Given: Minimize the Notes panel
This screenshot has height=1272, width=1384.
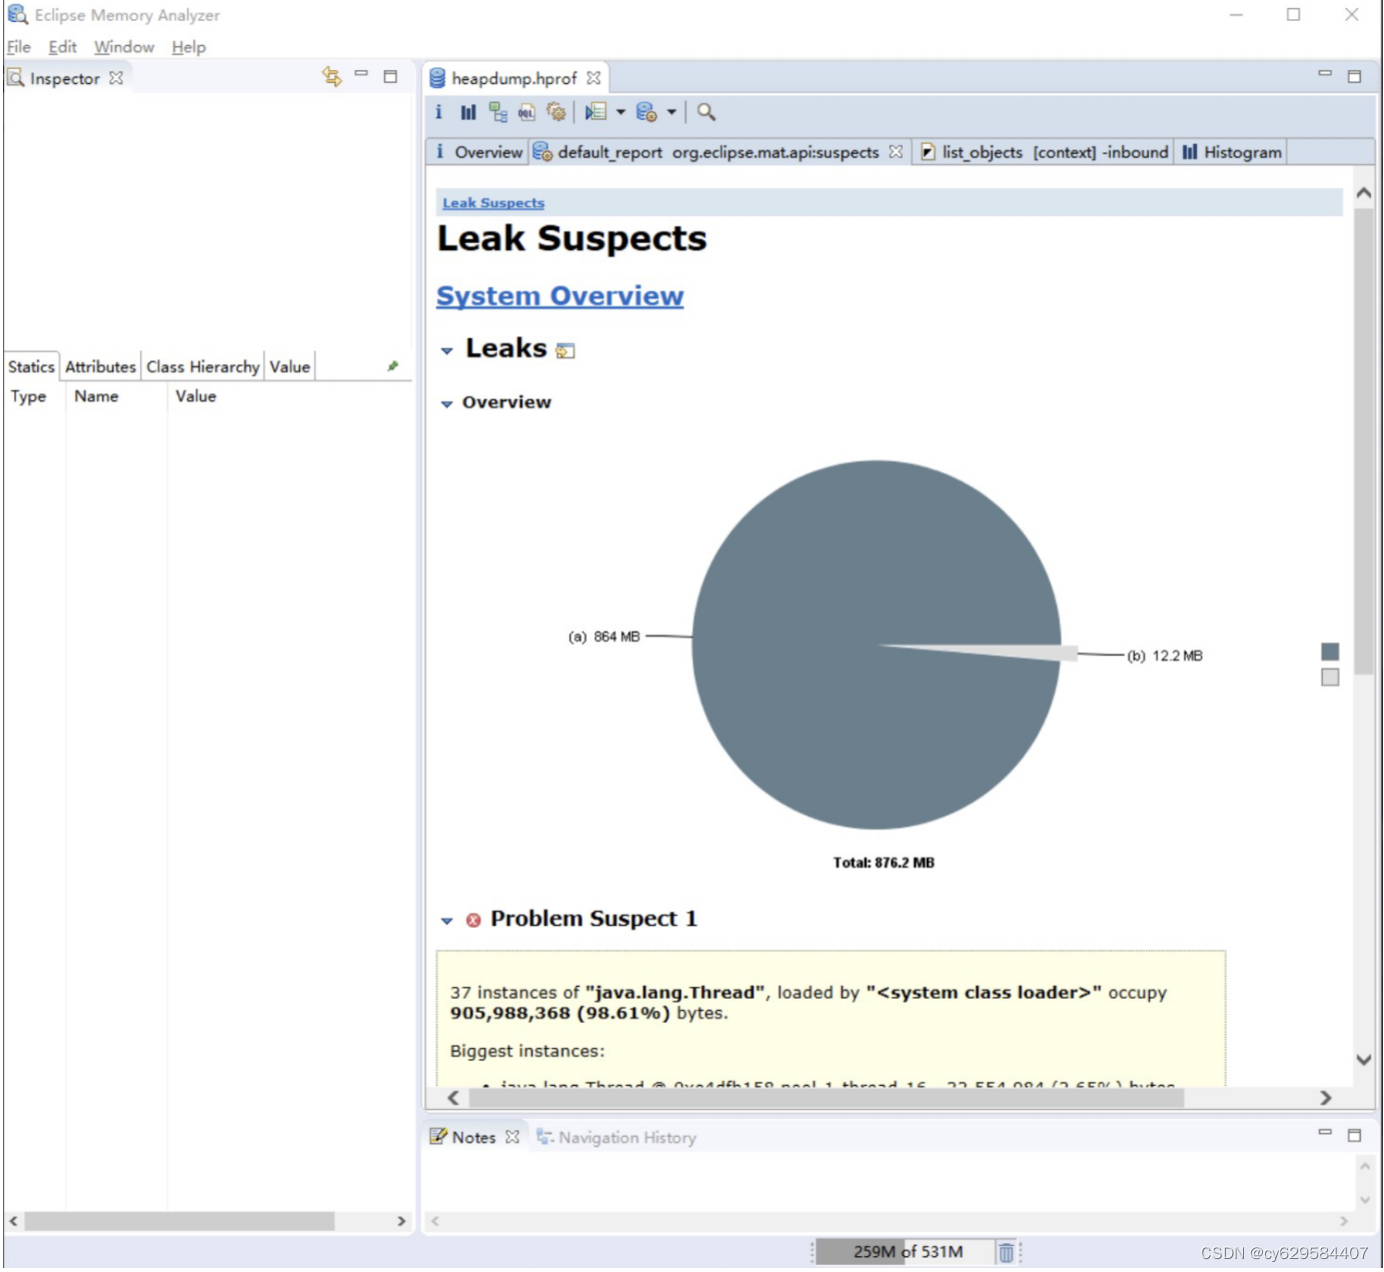Looking at the screenshot, I should coord(1325,1133).
